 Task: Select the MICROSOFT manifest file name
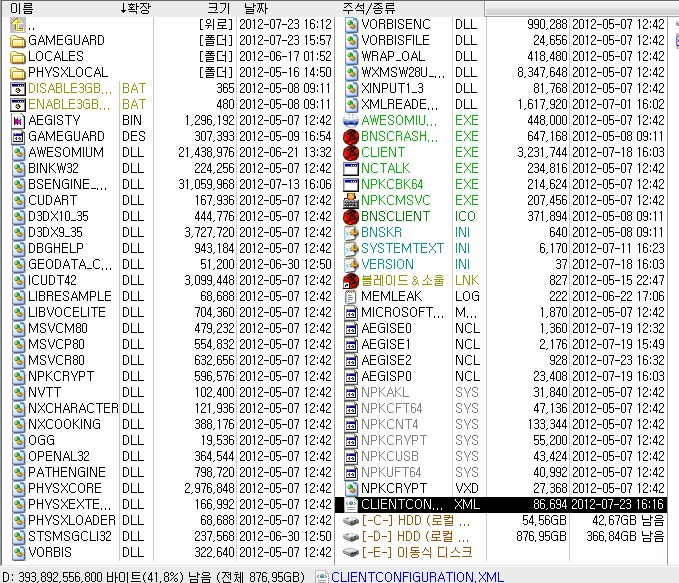[403, 313]
